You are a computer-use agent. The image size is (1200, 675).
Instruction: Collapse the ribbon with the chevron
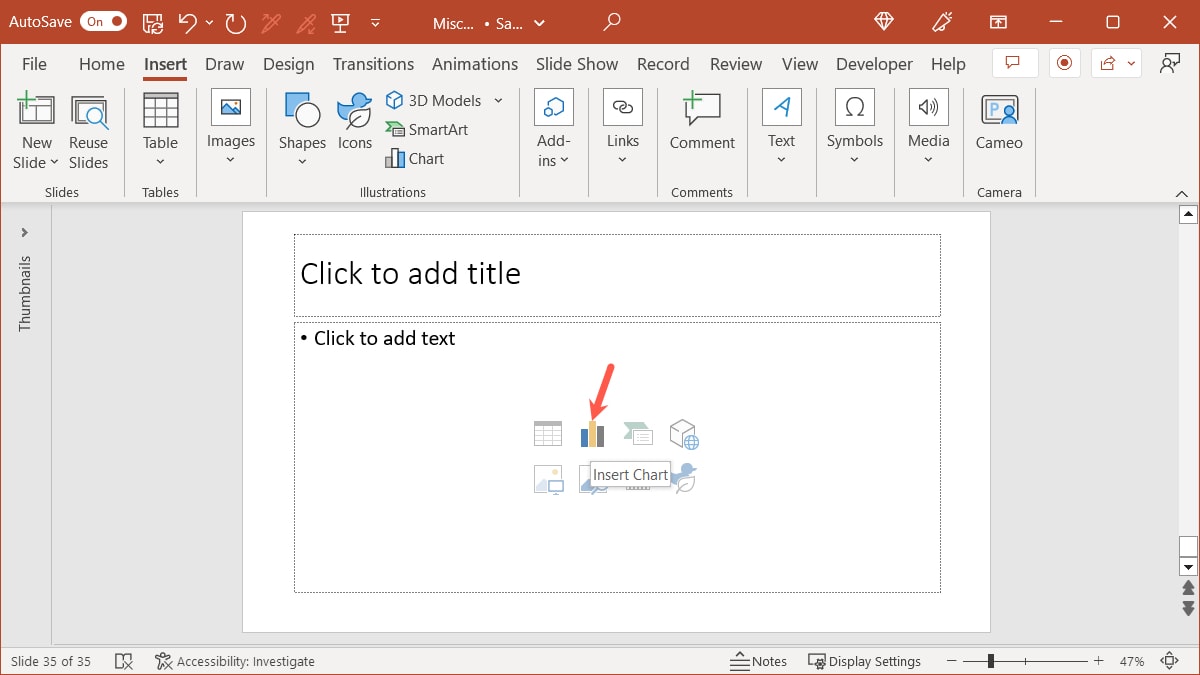tap(1181, 192)
